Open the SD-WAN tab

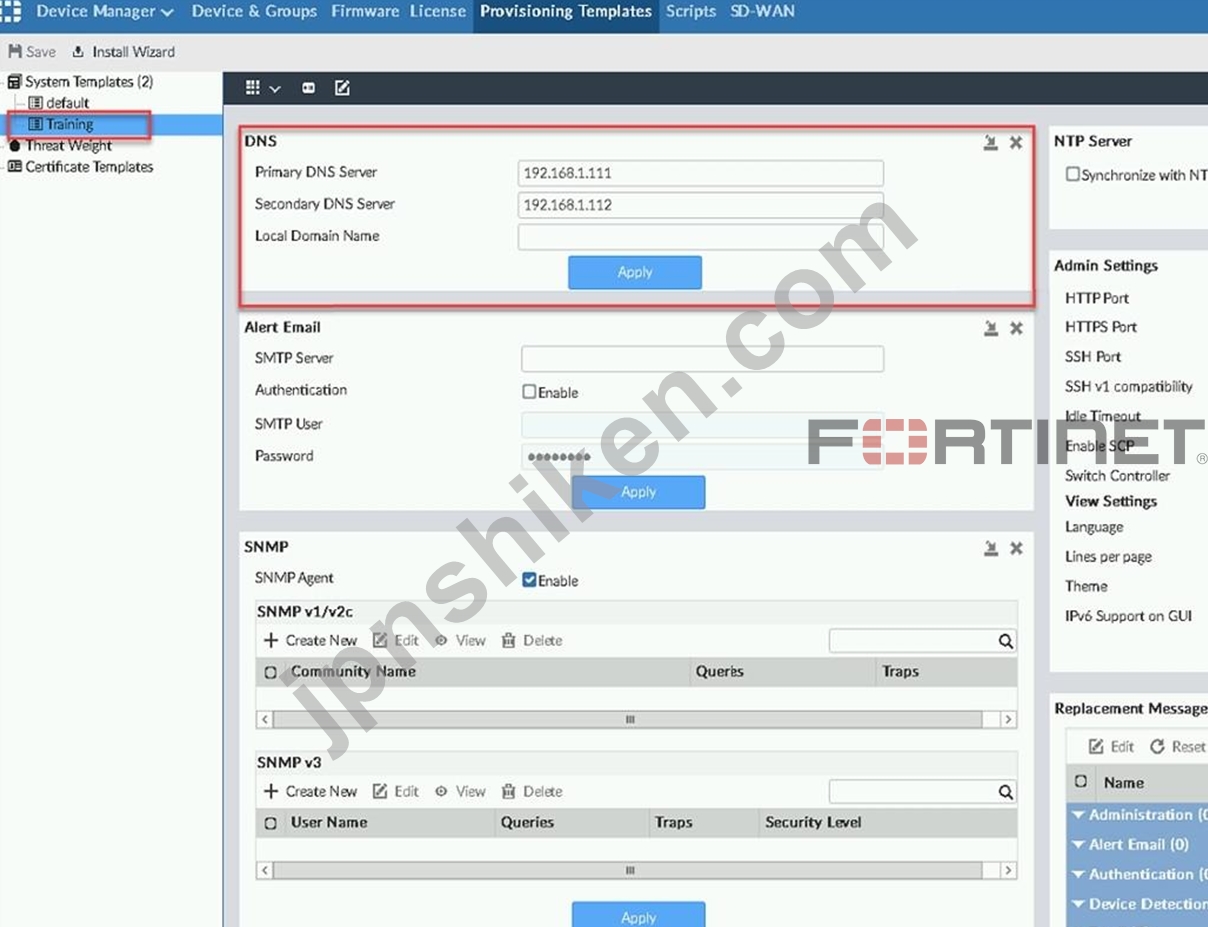click(762, 12)
